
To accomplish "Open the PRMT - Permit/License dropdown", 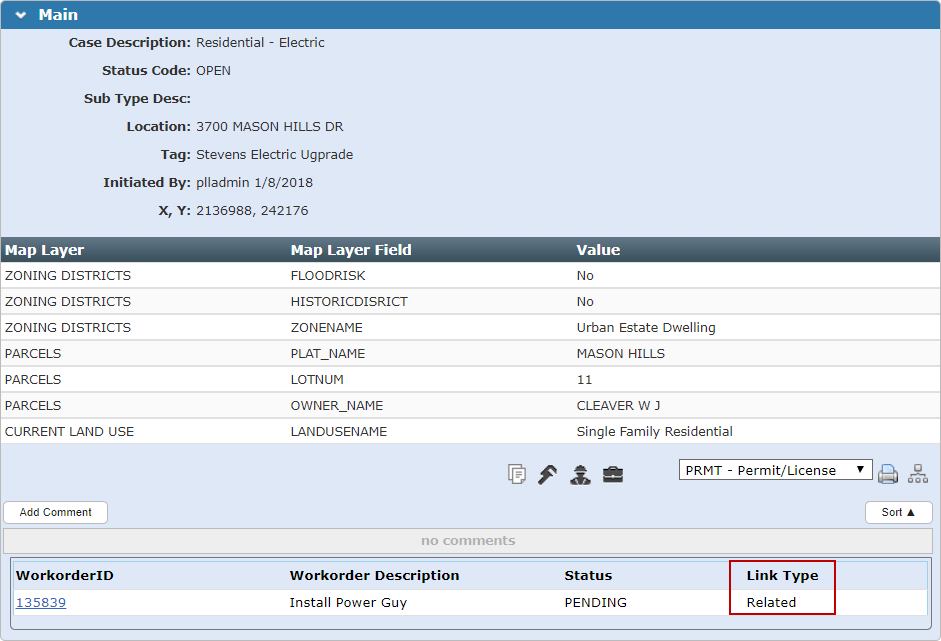I will [x=775, y=470].
